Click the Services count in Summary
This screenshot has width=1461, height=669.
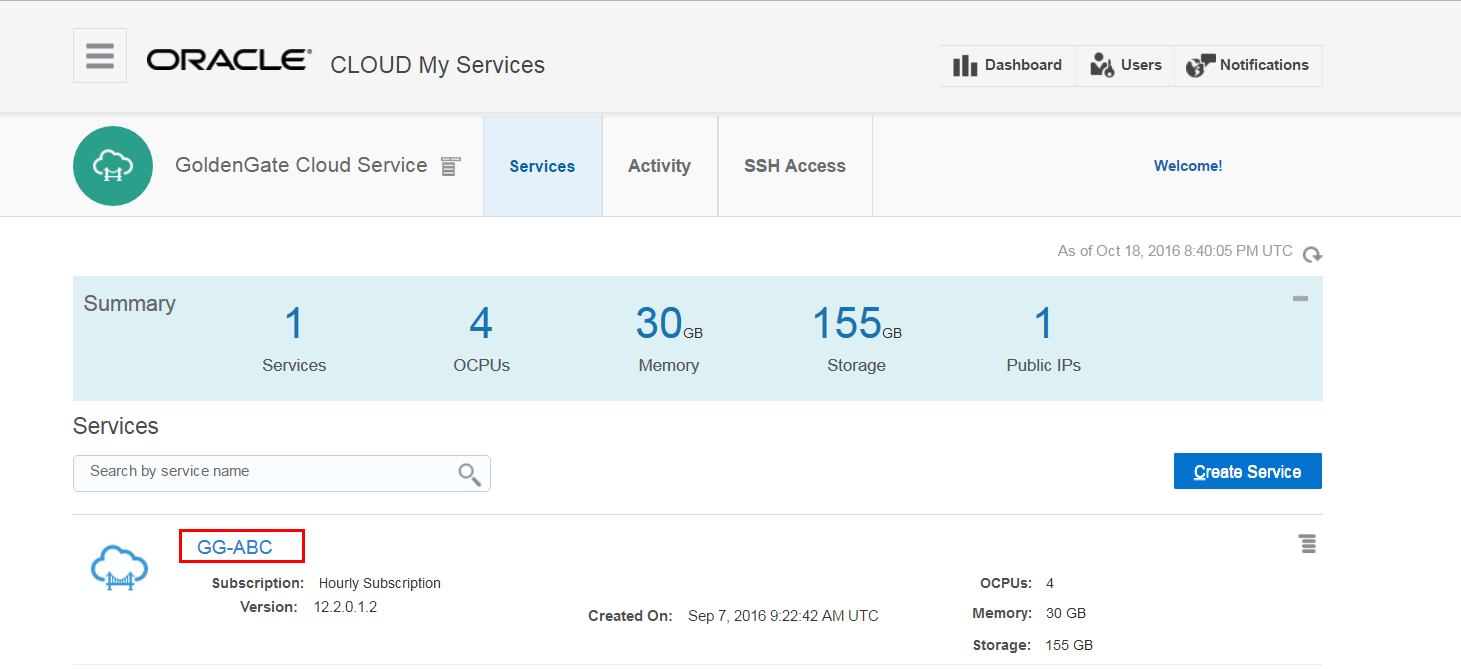point(294,324)
